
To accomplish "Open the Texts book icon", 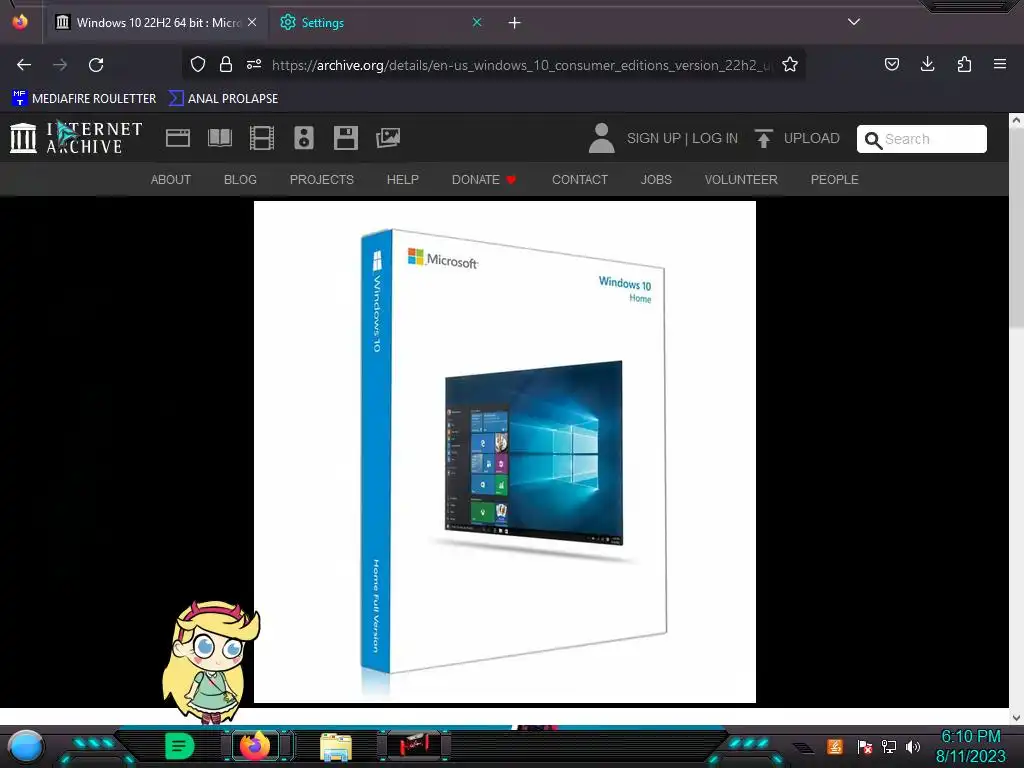I will 219,138.
